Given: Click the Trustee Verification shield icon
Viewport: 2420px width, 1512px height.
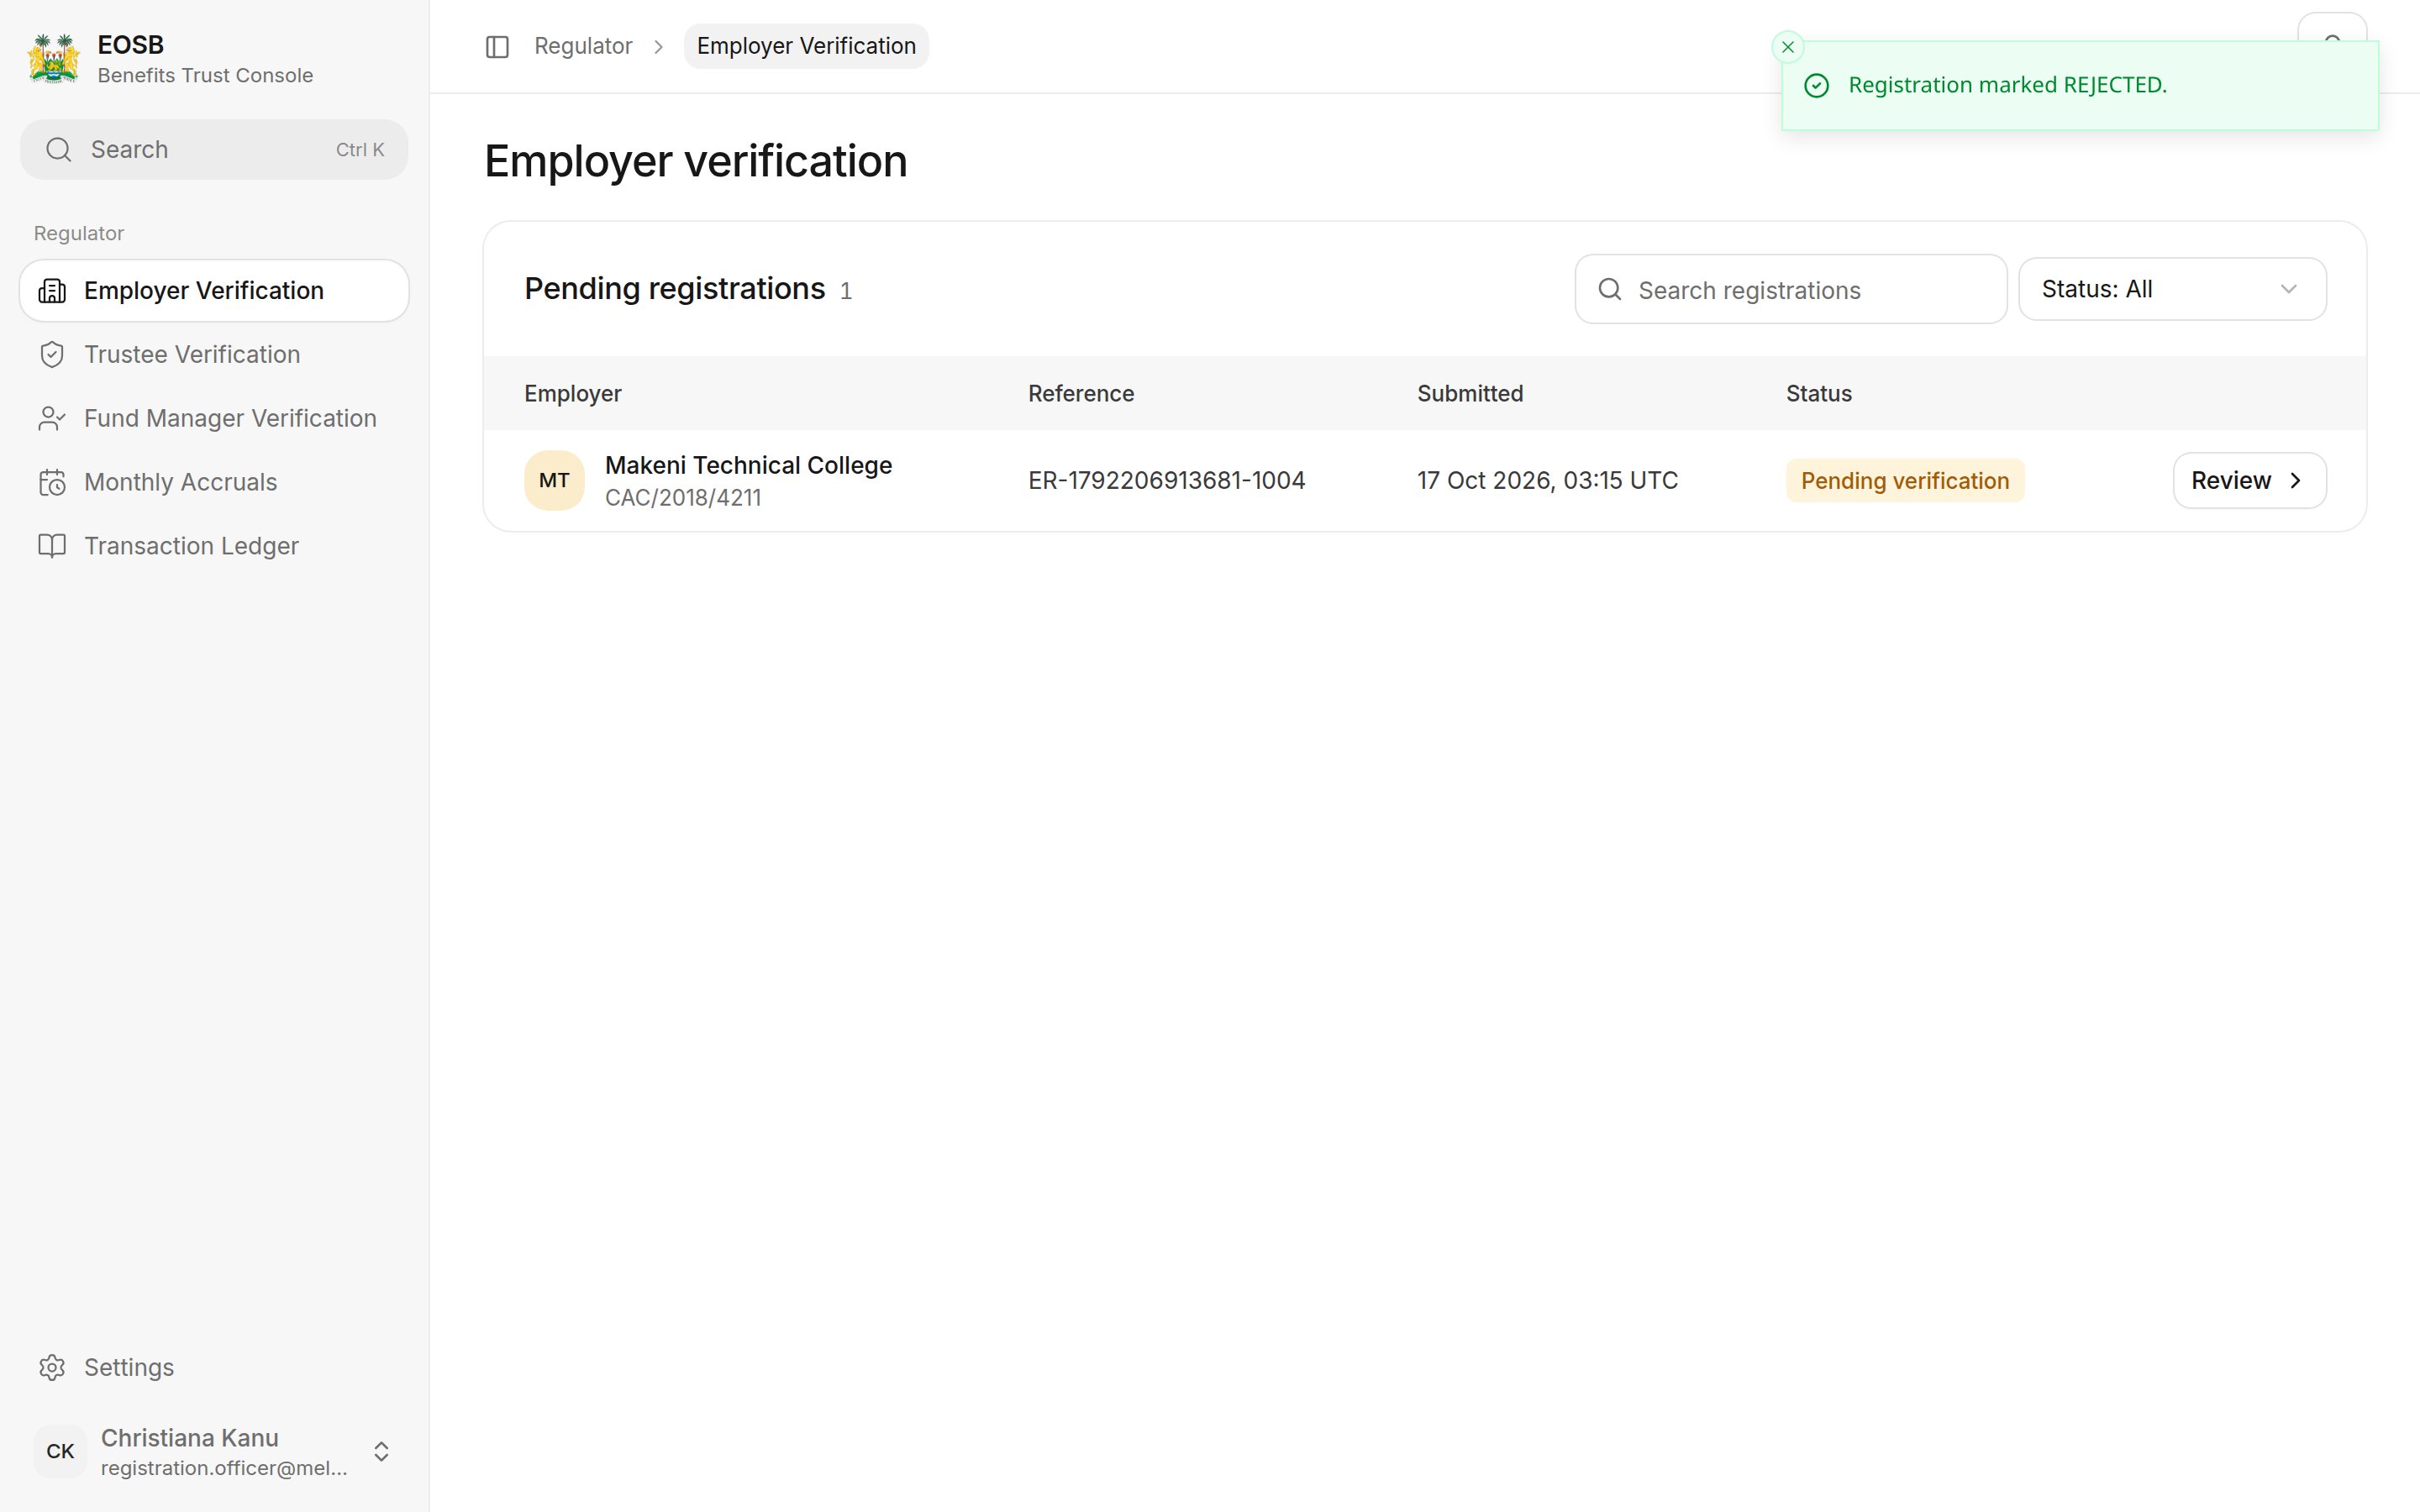Looking at the screenshot, I should pyautogui.click(x=52, y=355).
